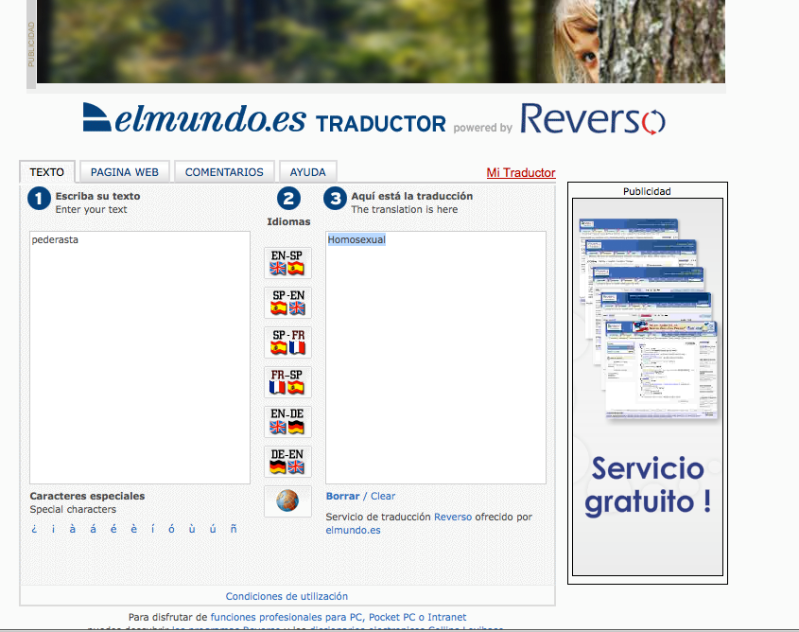Select the TEXTO tab

coord(47,172)
